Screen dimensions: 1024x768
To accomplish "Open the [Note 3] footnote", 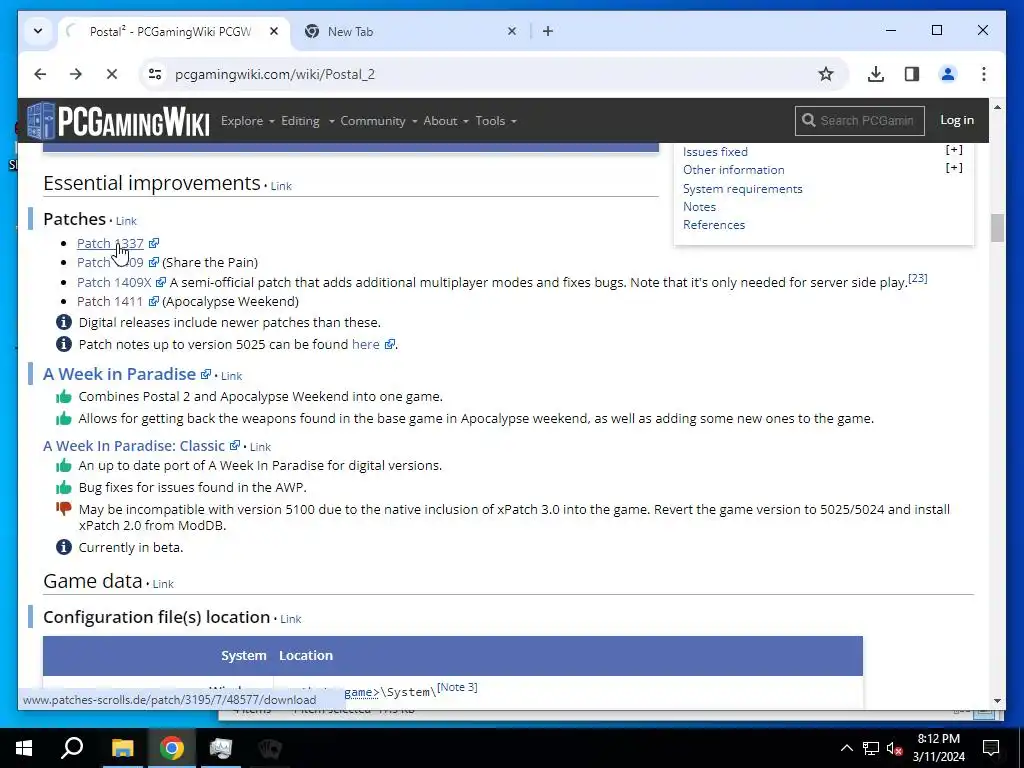I will pyautogui.click(x=457, y=687).
